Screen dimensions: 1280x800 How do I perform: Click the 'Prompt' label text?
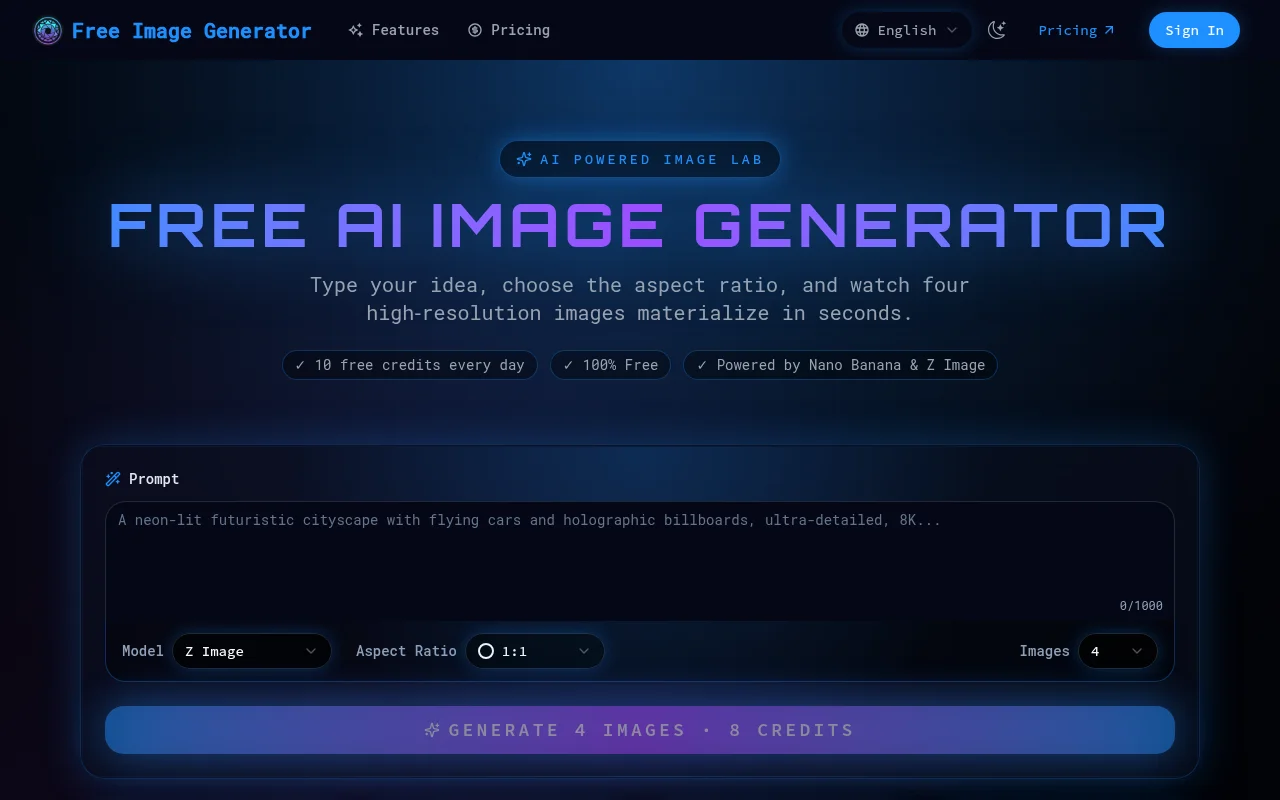click(x=154, y=479)
